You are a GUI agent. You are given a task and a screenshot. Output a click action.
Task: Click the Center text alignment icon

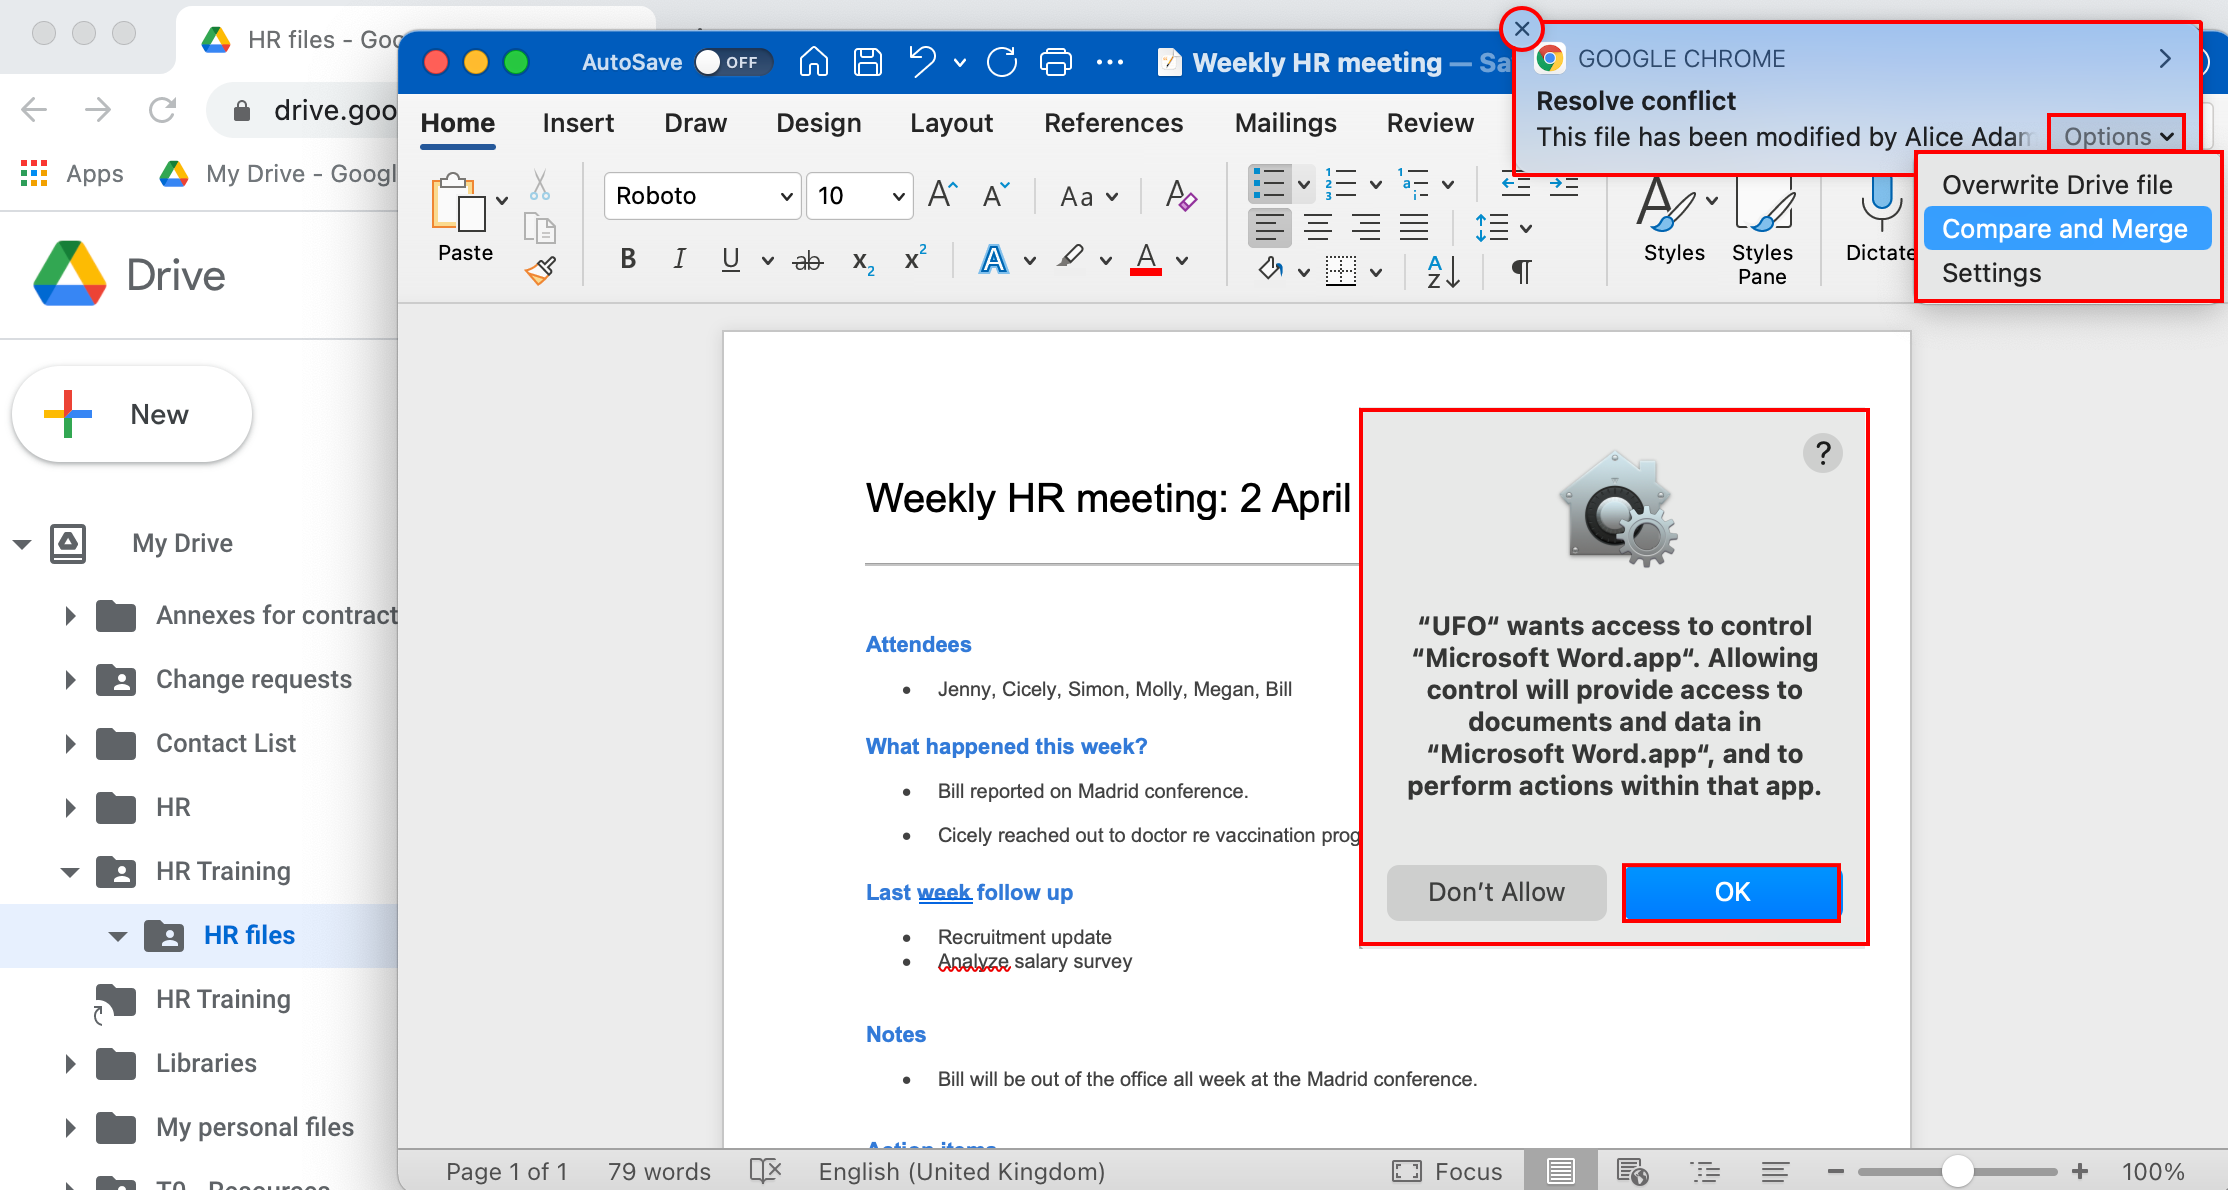tap(1318, 228)
